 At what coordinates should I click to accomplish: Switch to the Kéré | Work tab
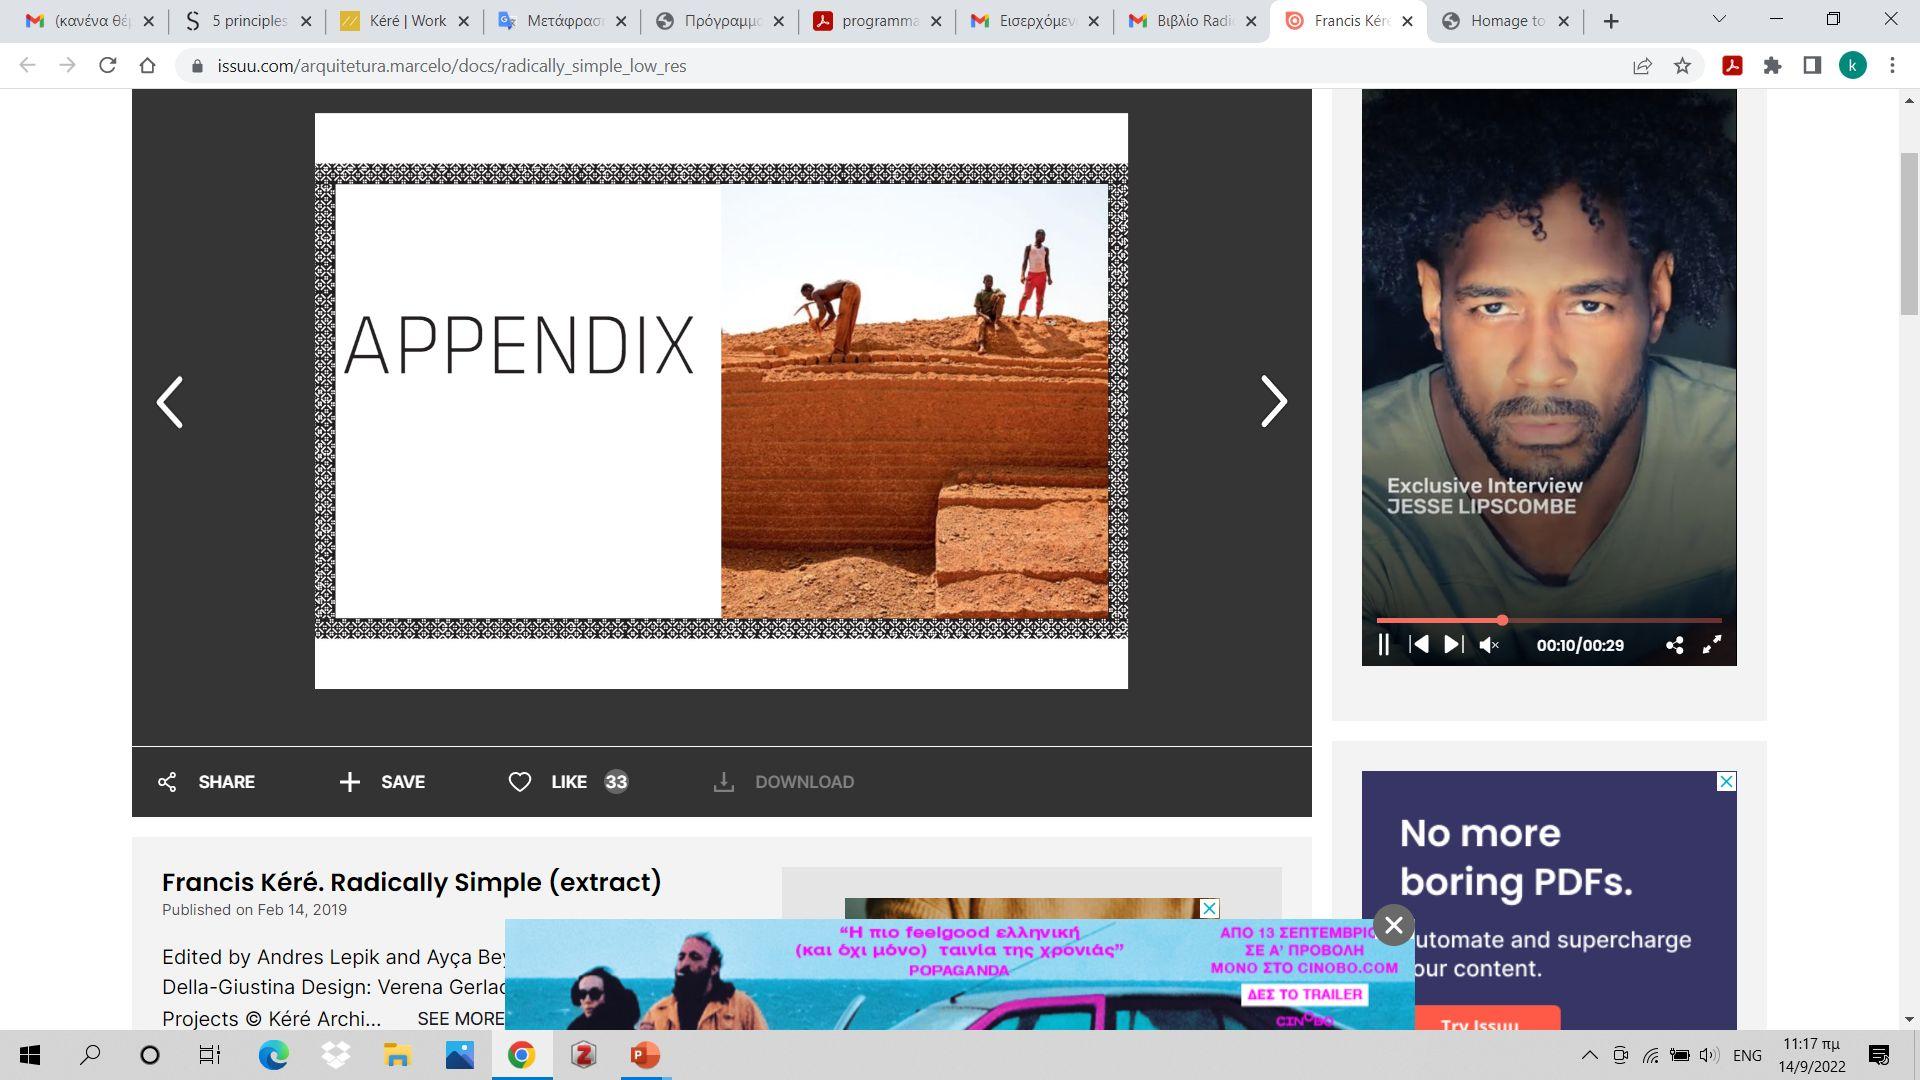[x=406, y=21]
